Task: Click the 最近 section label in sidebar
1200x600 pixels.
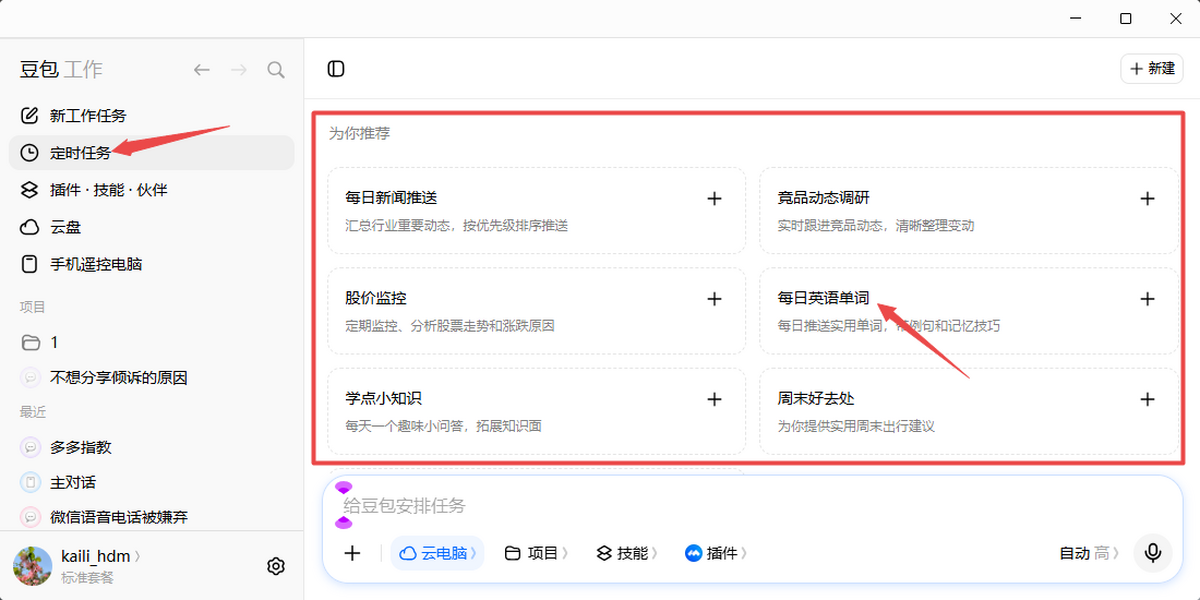Action: (x=33, y=412)
